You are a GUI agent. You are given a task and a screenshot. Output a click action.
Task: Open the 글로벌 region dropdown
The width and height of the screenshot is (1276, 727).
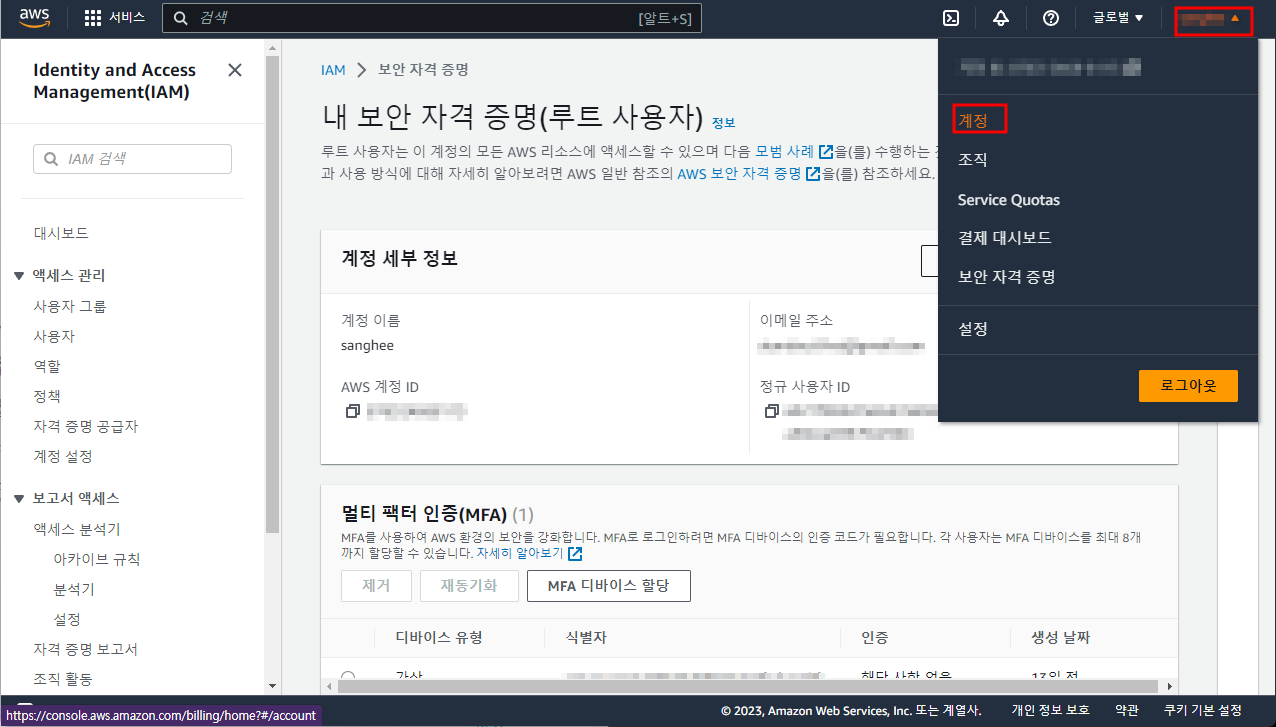(1118, 18)
